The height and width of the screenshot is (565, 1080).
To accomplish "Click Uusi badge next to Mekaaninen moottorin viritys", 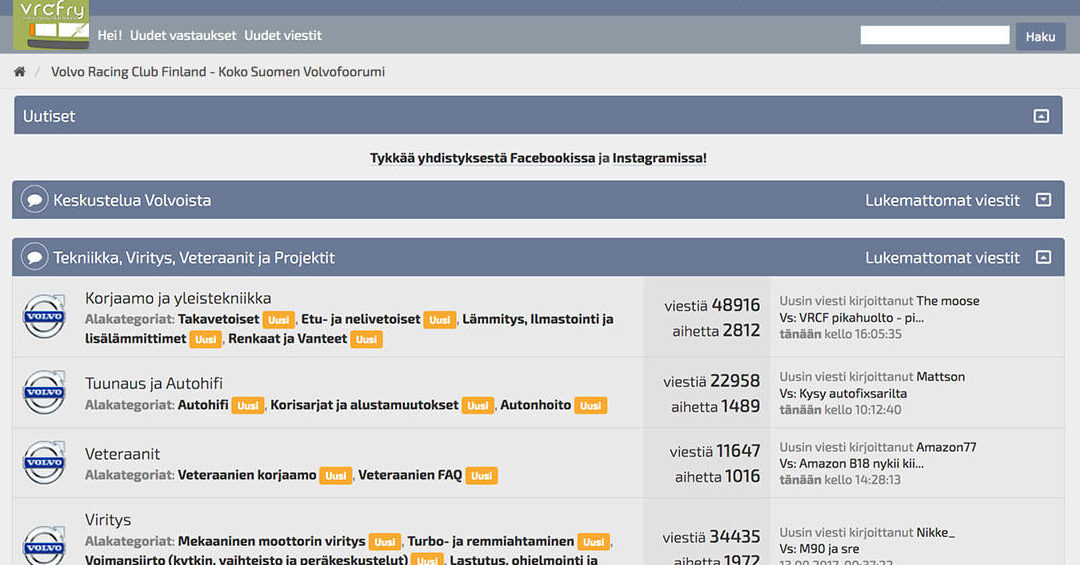I will coord(385,542).
